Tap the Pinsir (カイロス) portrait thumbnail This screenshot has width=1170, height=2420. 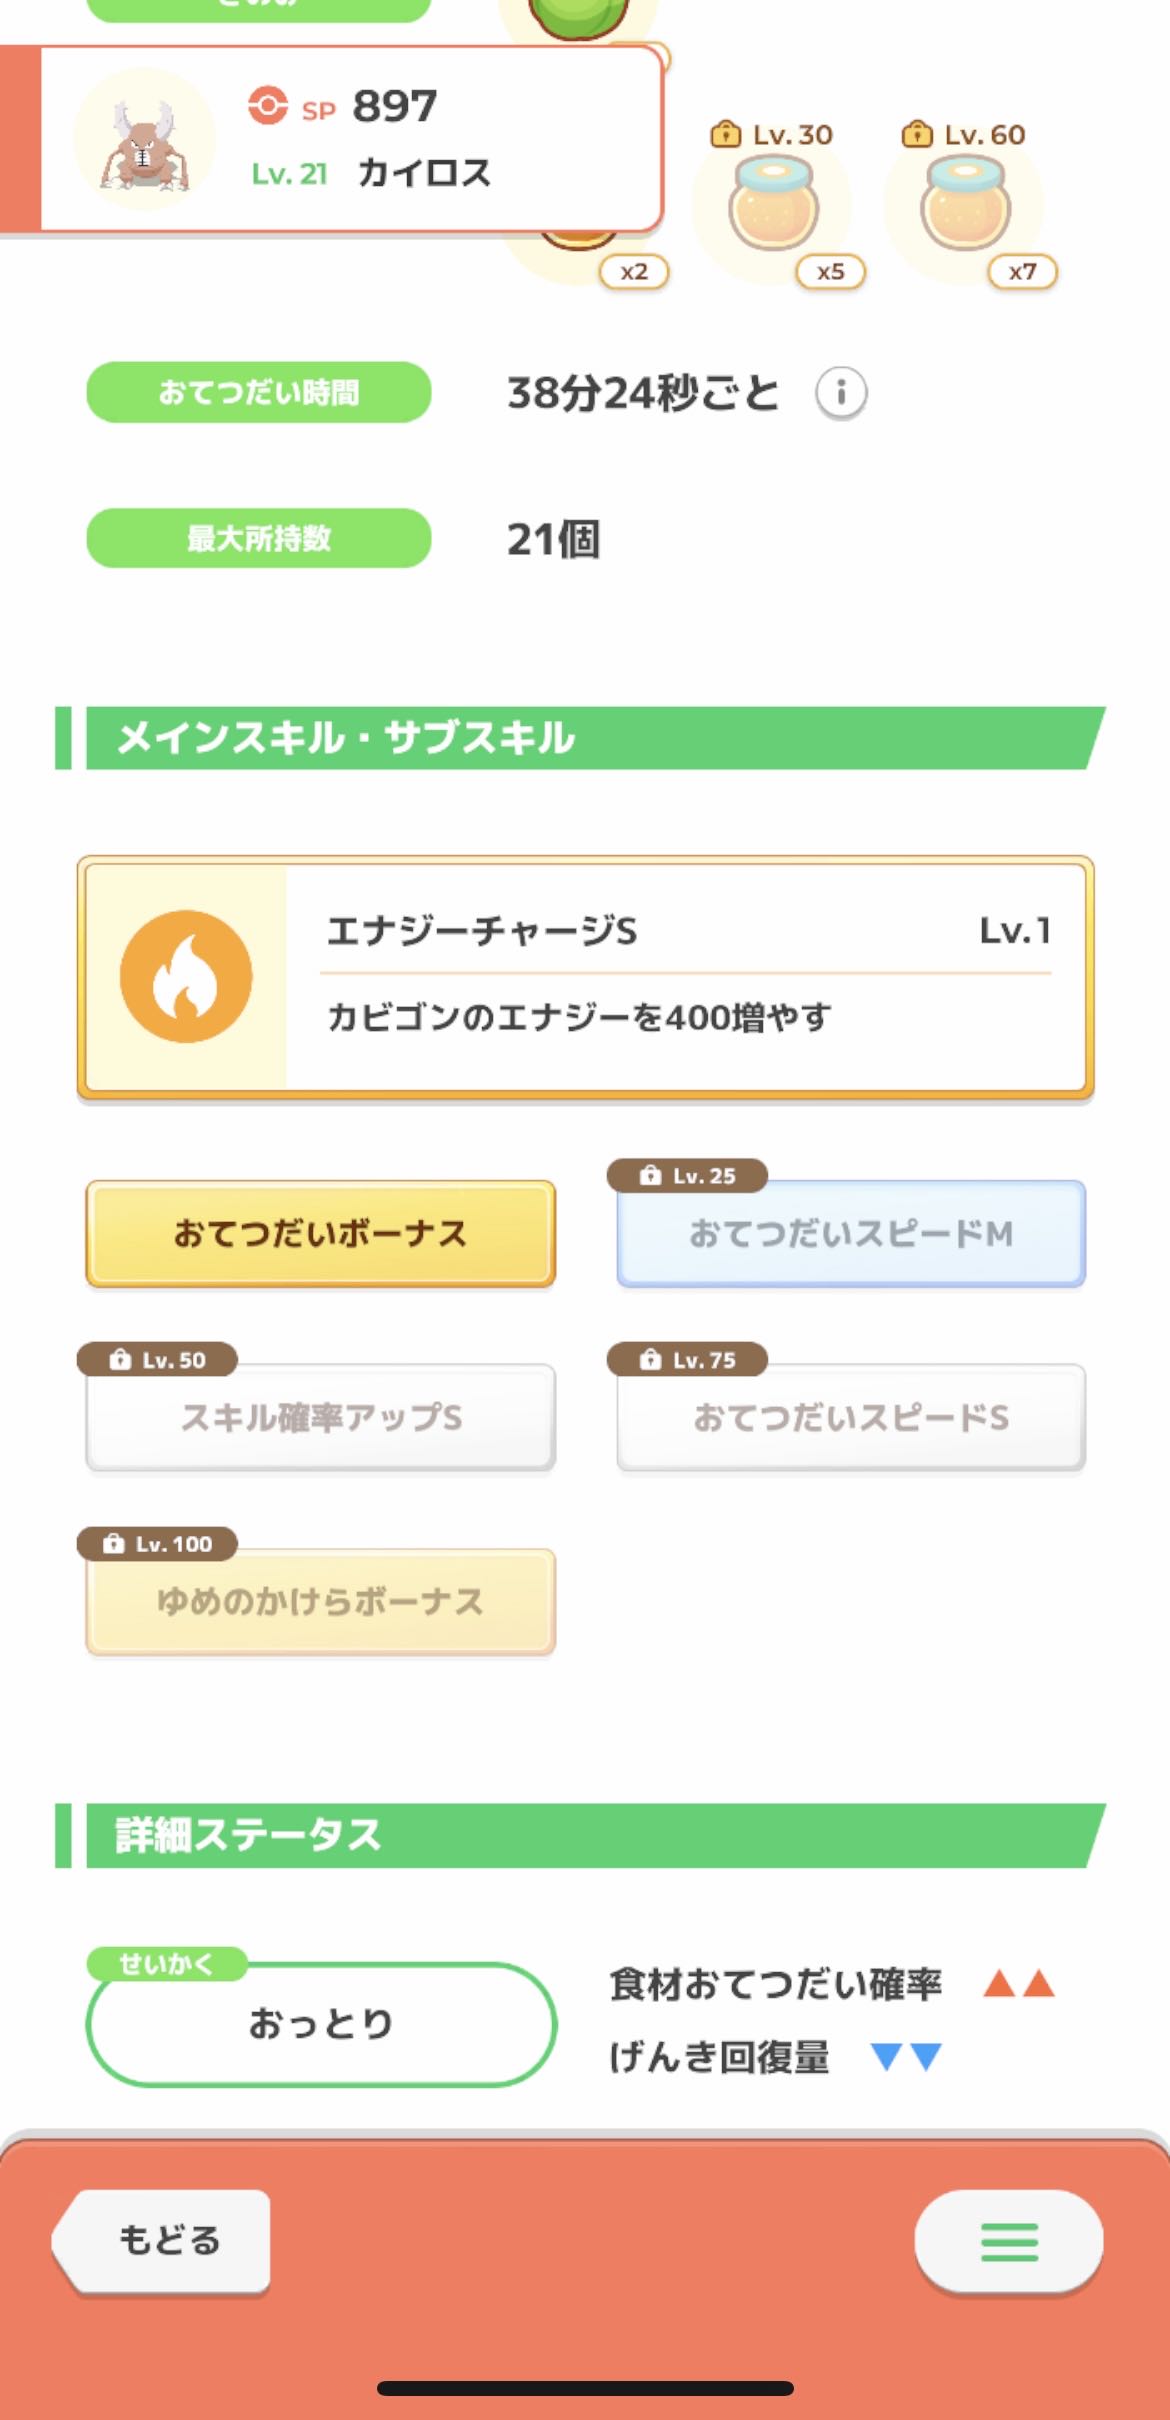point(145,141)
